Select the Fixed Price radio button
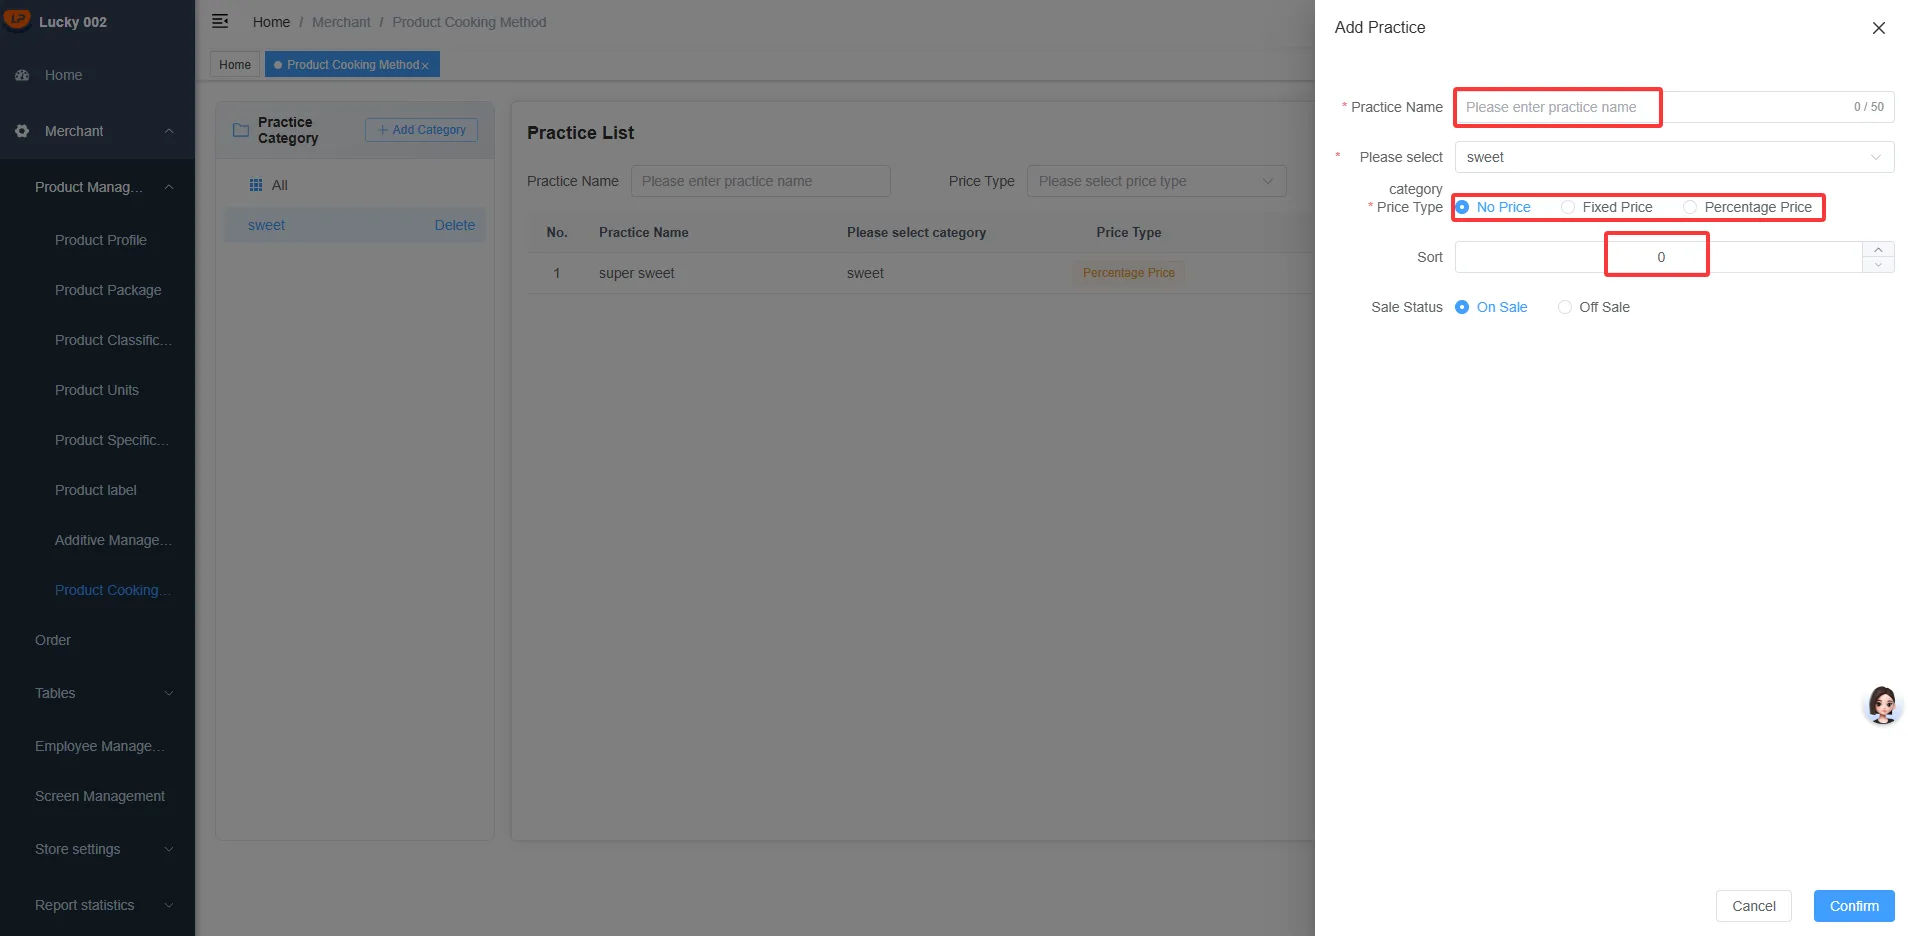Image resolution: width=1908 pixels, height=936 pixels. 1568,207
